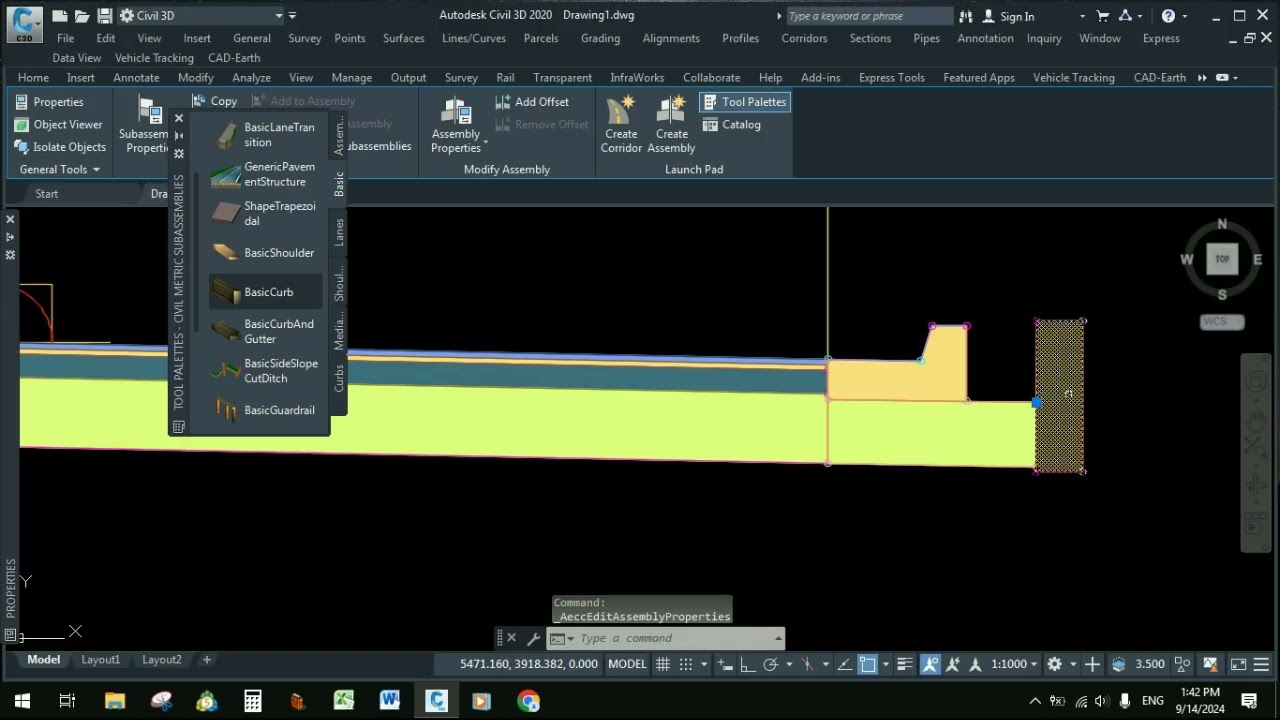Expand the quick access toolbar customize arrow
This screenshot has height=720, width=1280.
pos(292,16)
